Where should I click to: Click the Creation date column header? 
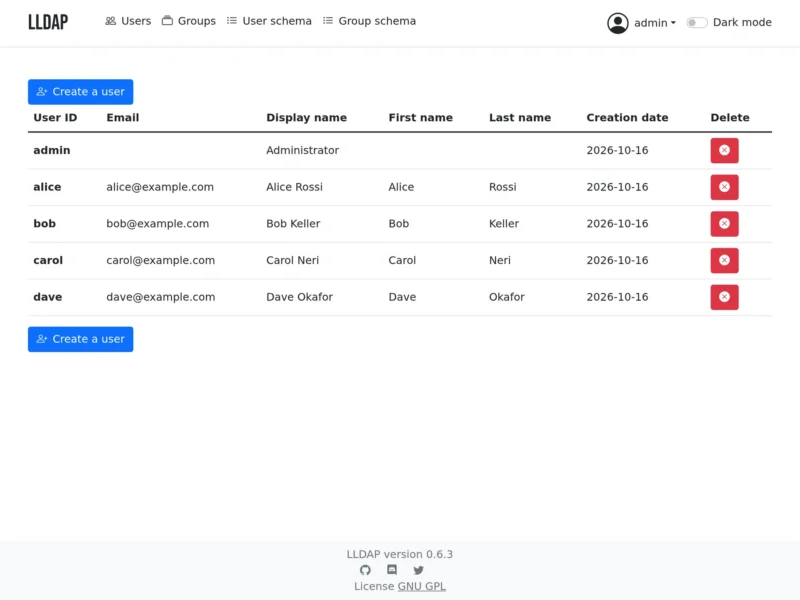pyautogui.click(x=627, y=118)
